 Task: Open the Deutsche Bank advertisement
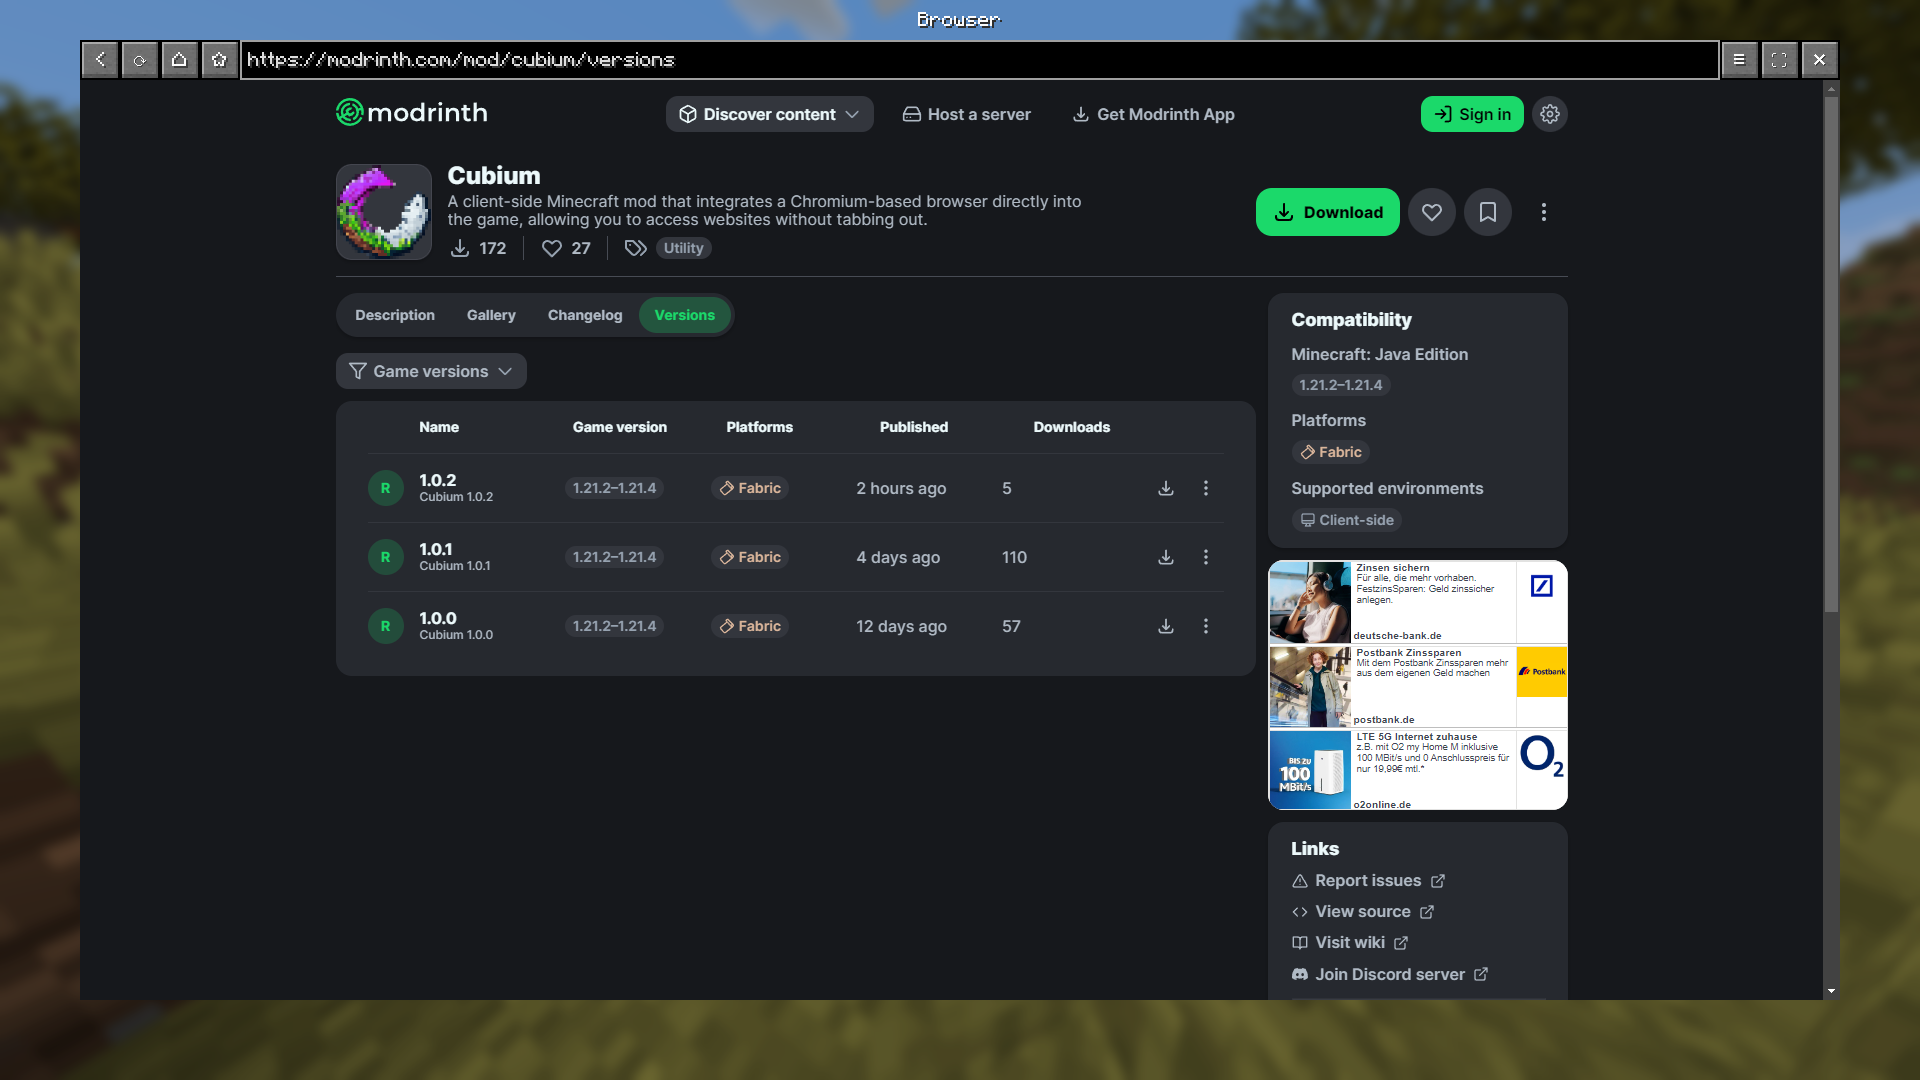pos(1418,602)
